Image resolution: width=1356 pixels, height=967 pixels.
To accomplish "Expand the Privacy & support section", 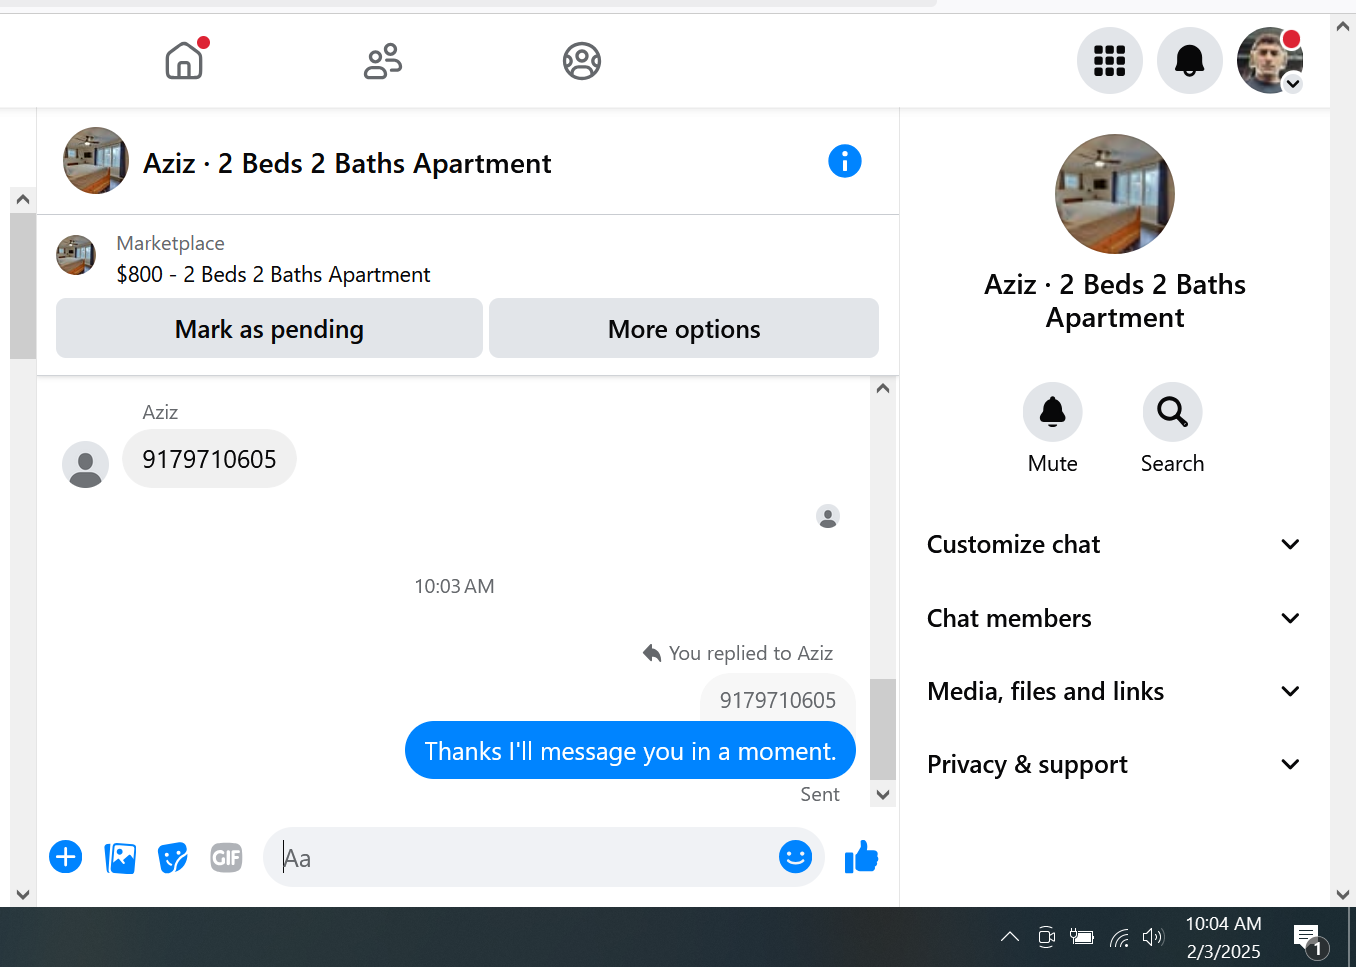I will 1114,764.
